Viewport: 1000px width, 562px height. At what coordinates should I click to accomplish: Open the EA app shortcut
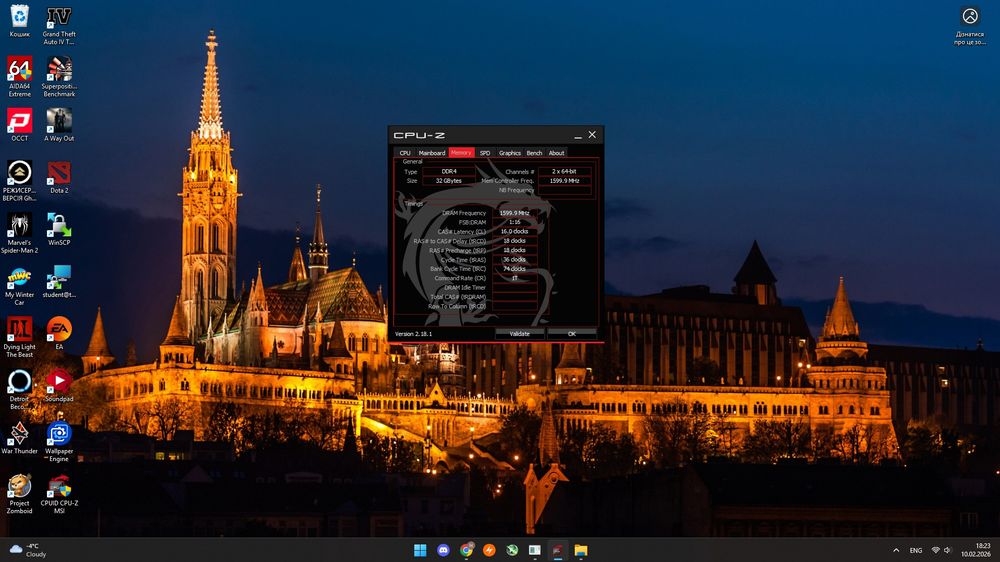tap(59, 334)
